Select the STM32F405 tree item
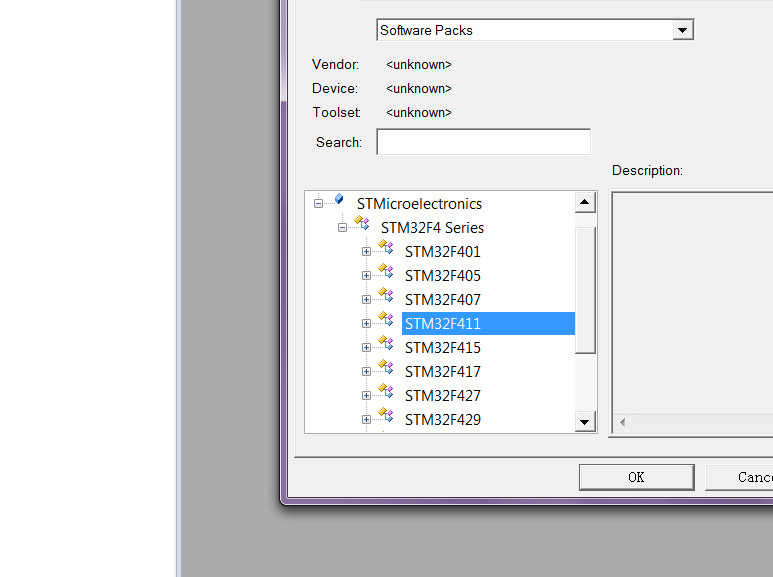The image size is (773, 577). coord(443,276)
